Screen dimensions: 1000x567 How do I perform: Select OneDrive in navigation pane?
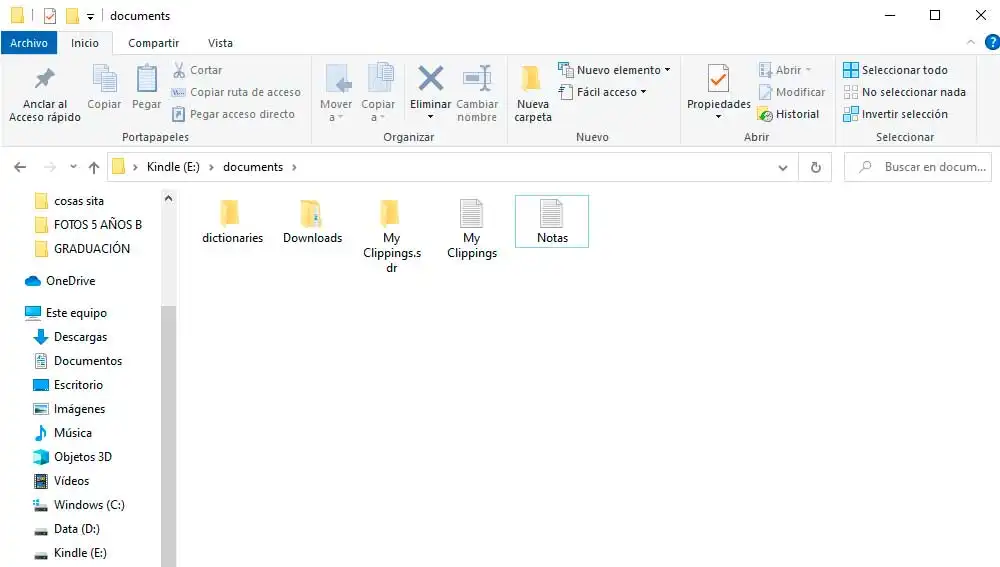[60, 281]
